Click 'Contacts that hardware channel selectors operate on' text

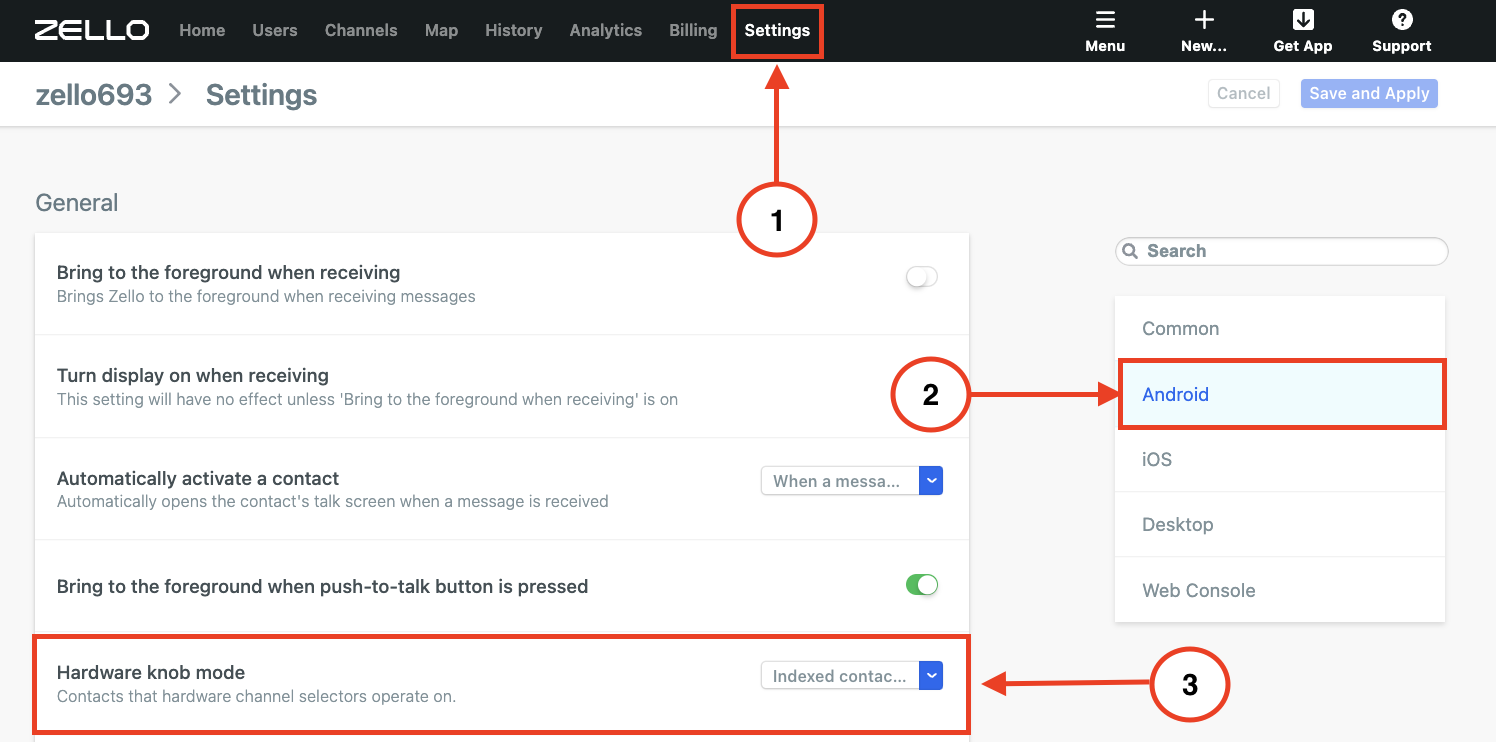pyautogui.click(x=256, y=696)
